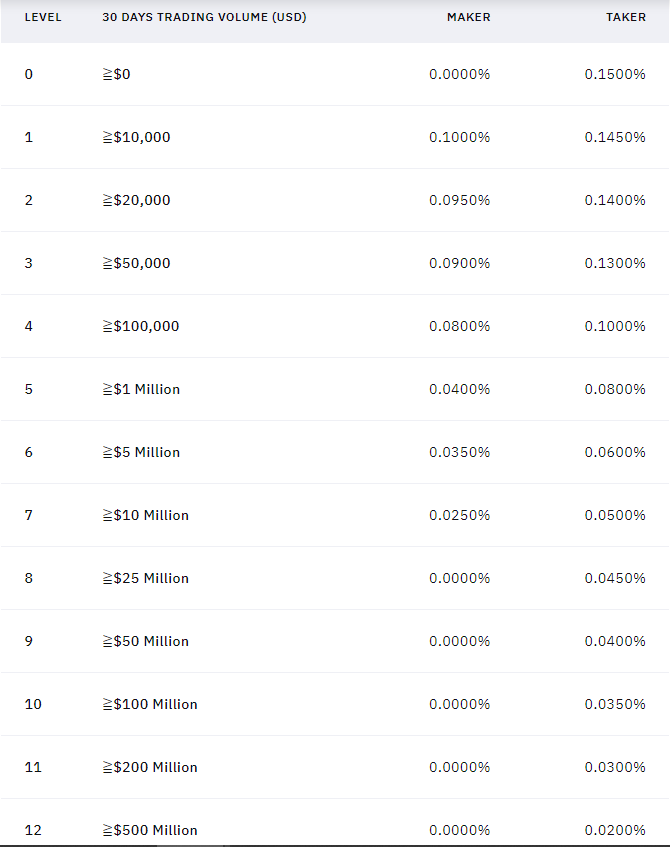Select the ≧$1 Million volume row
The image size is (670, 847).
[335, 389]
